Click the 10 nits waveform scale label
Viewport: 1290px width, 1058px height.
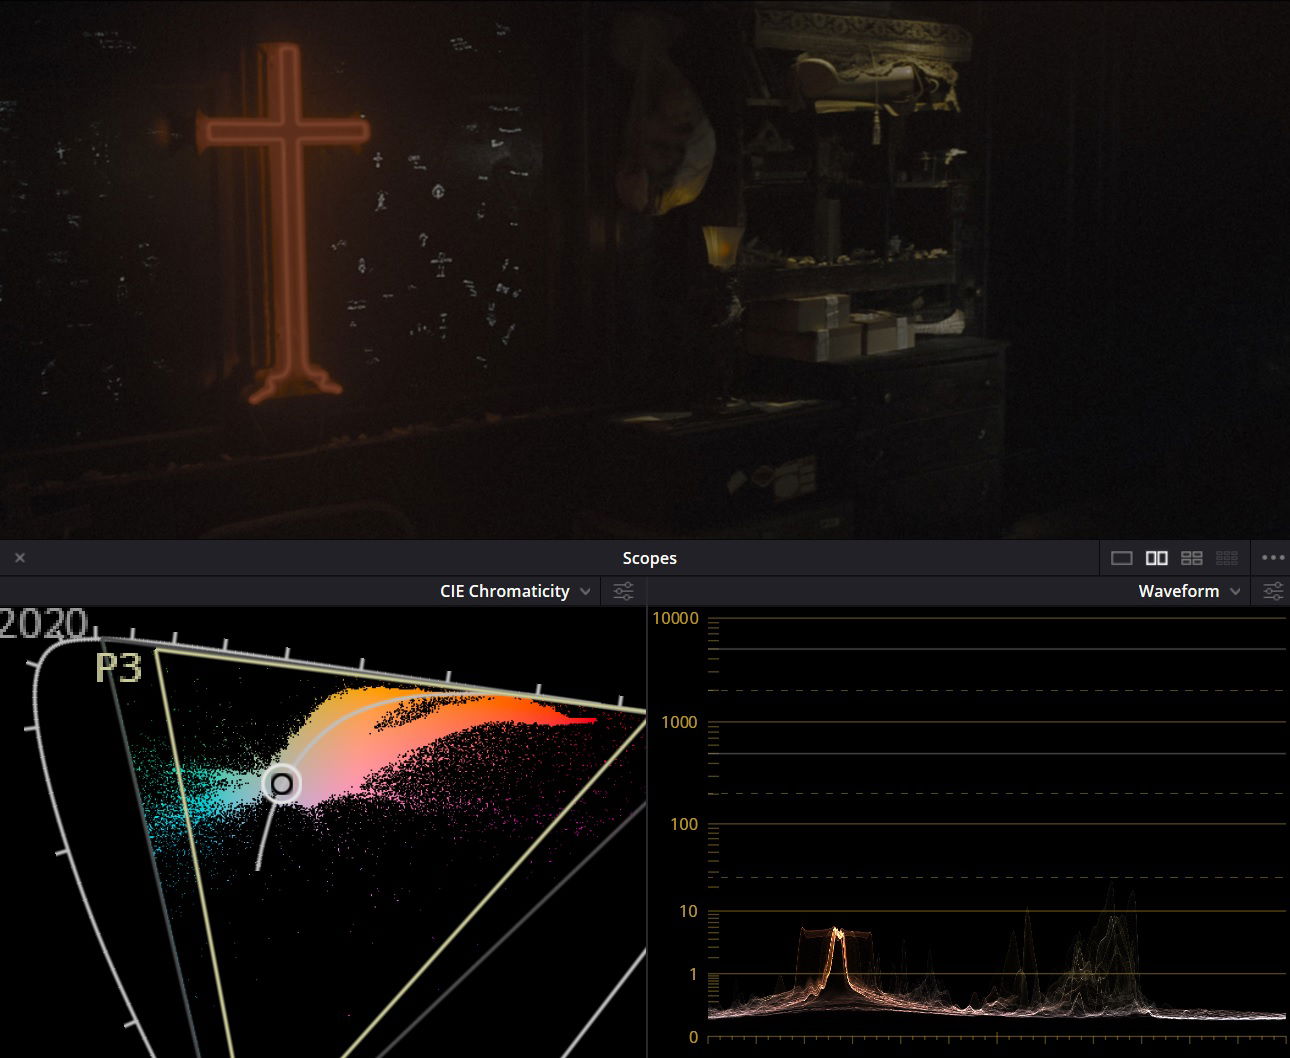coord(688,911)
